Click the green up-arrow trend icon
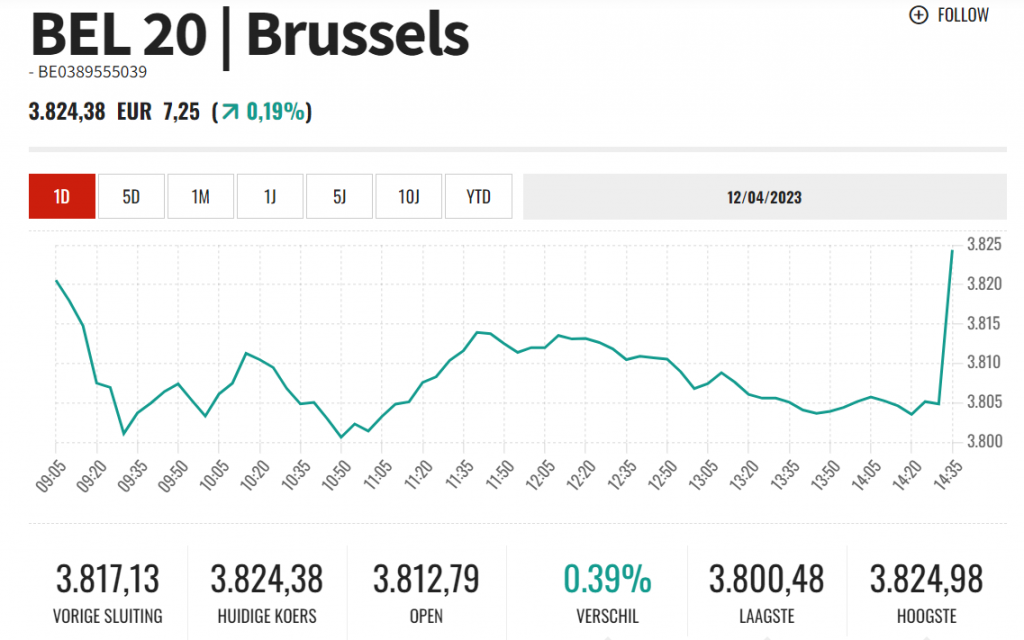Image resolution: width=1024 pixels, height=640 pixels. 231,112
